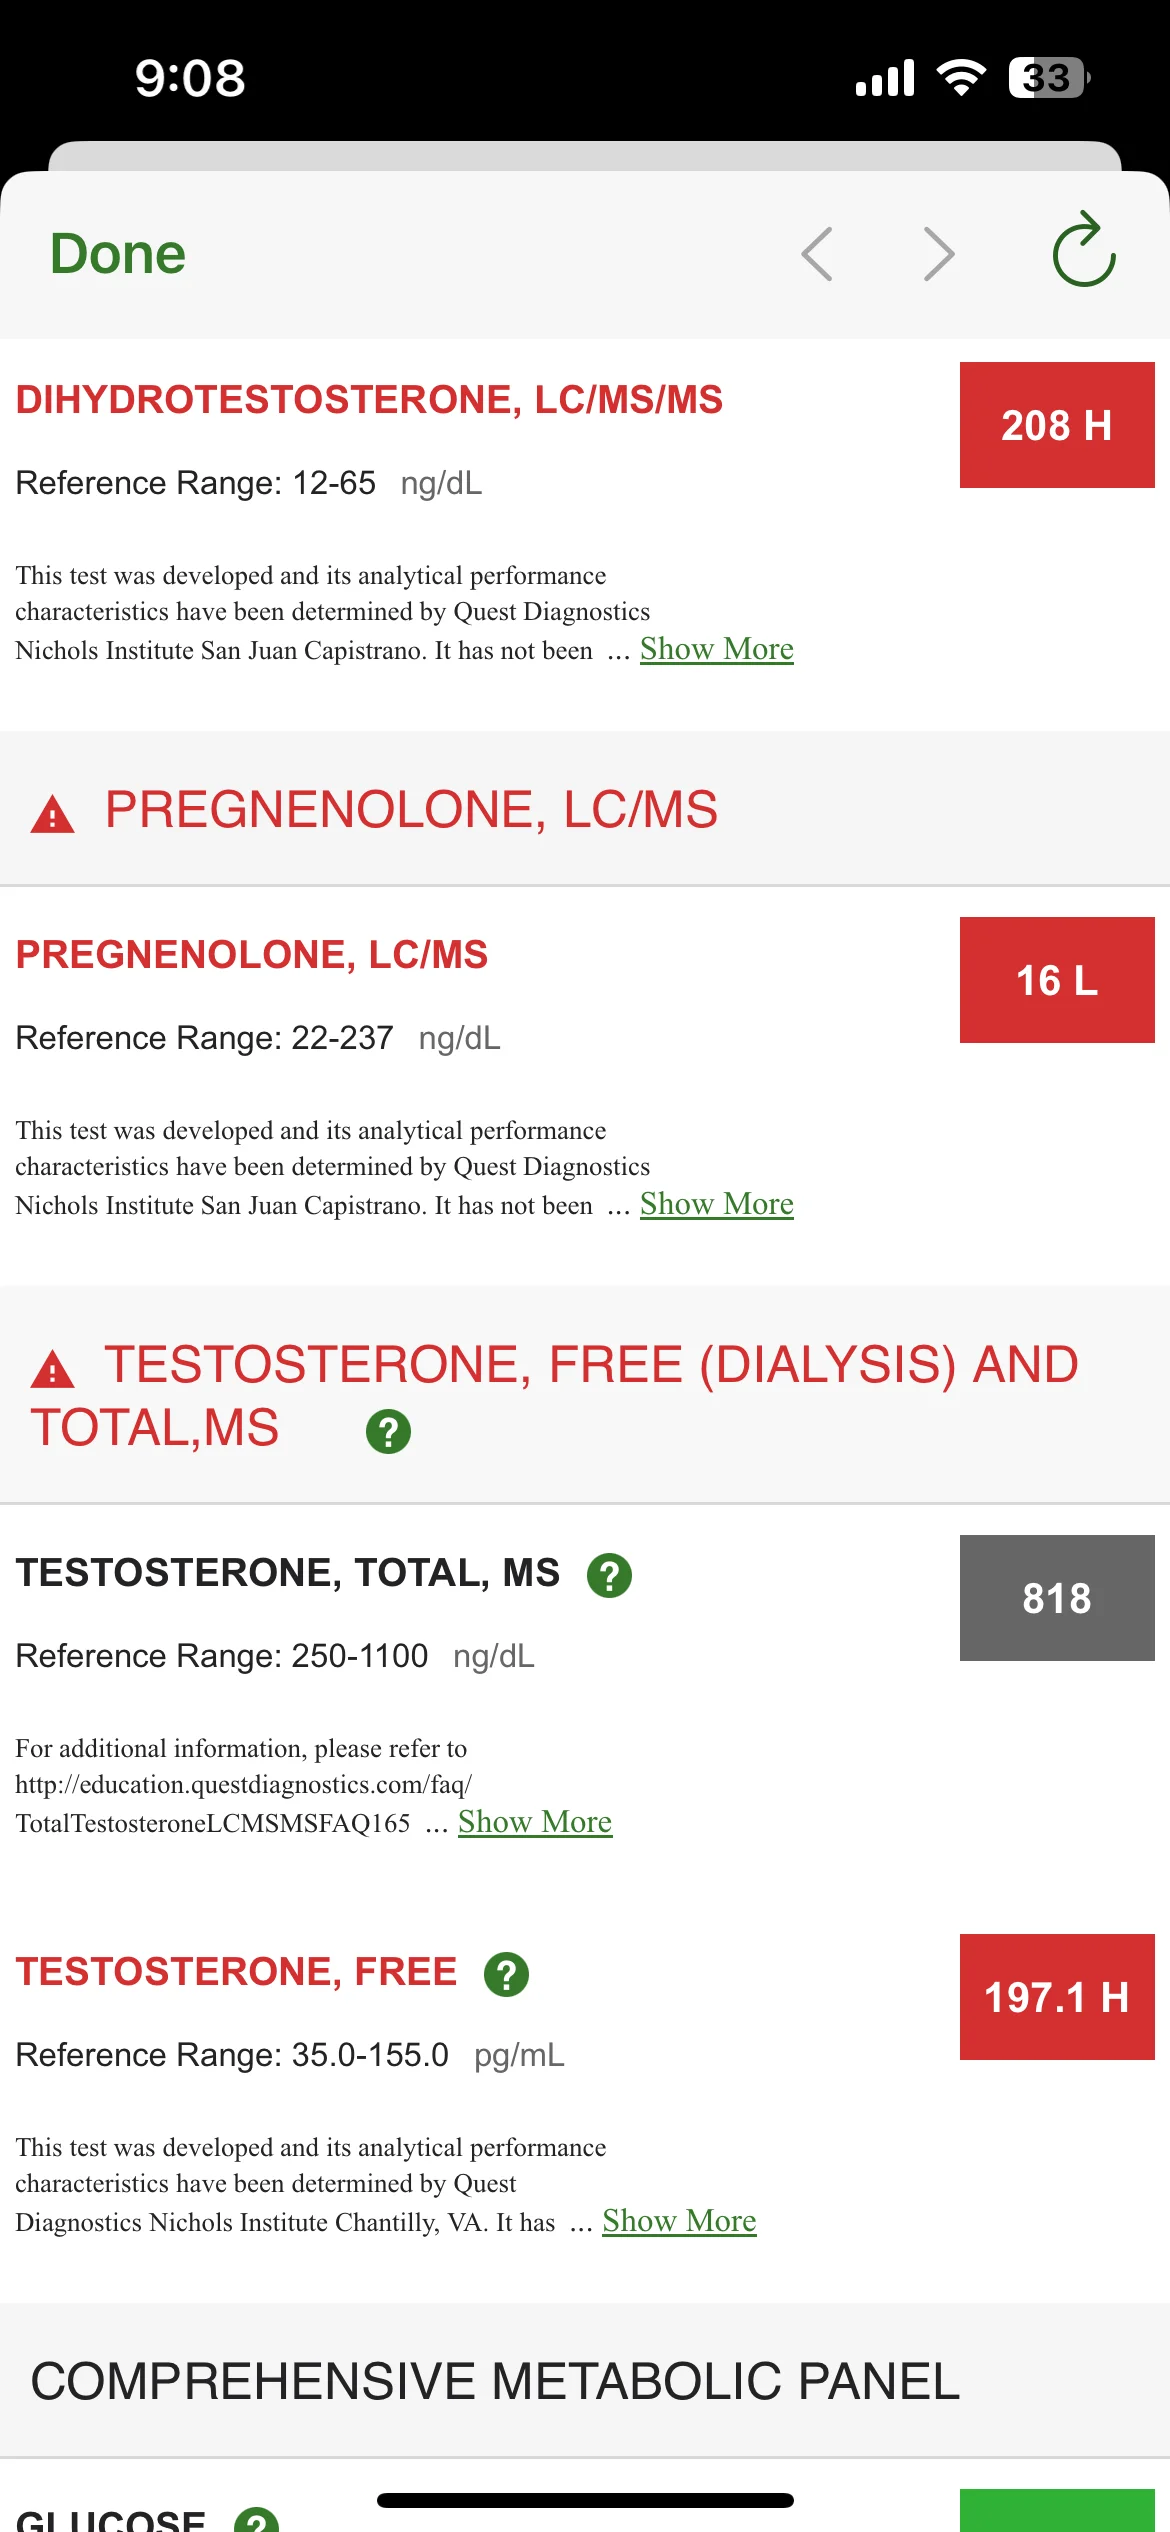The image size is (1170, 2532).
Task: Go forward with the right chevron
Action: click(939, 254)
